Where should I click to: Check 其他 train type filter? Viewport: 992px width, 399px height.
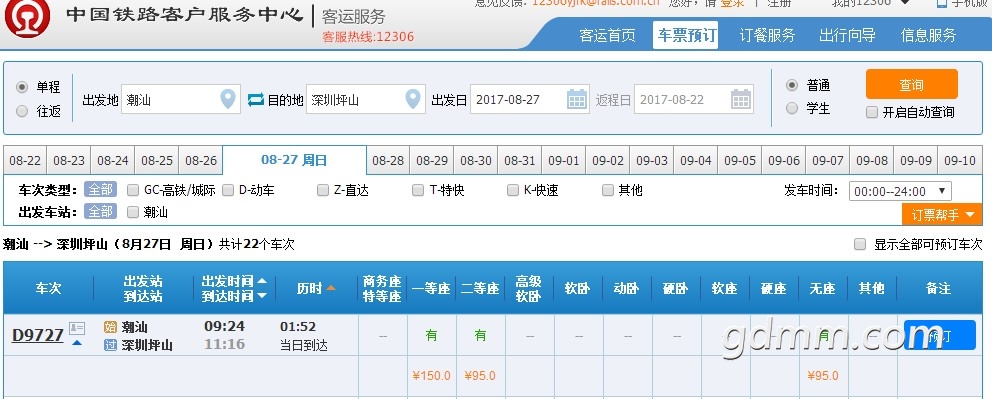[x=607, y=190]
